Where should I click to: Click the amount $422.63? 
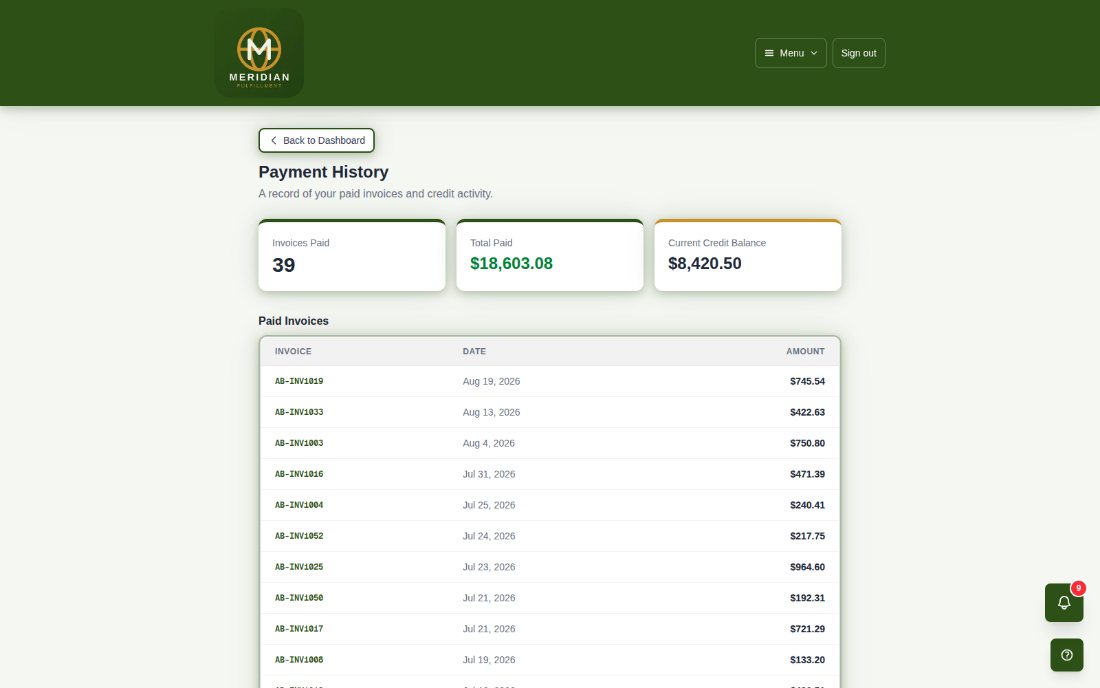tap(807, 412)
